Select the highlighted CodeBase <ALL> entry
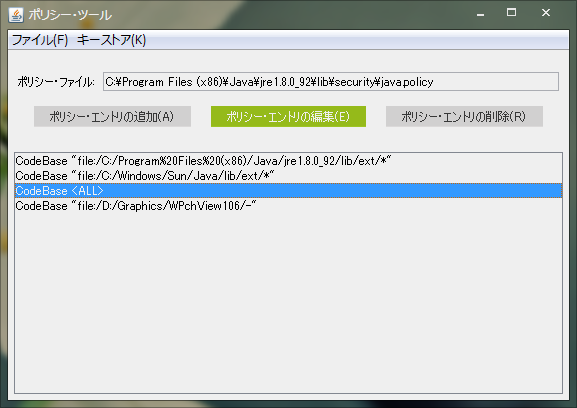This screenshot has height=408, width=577. (x=288, y=191)
